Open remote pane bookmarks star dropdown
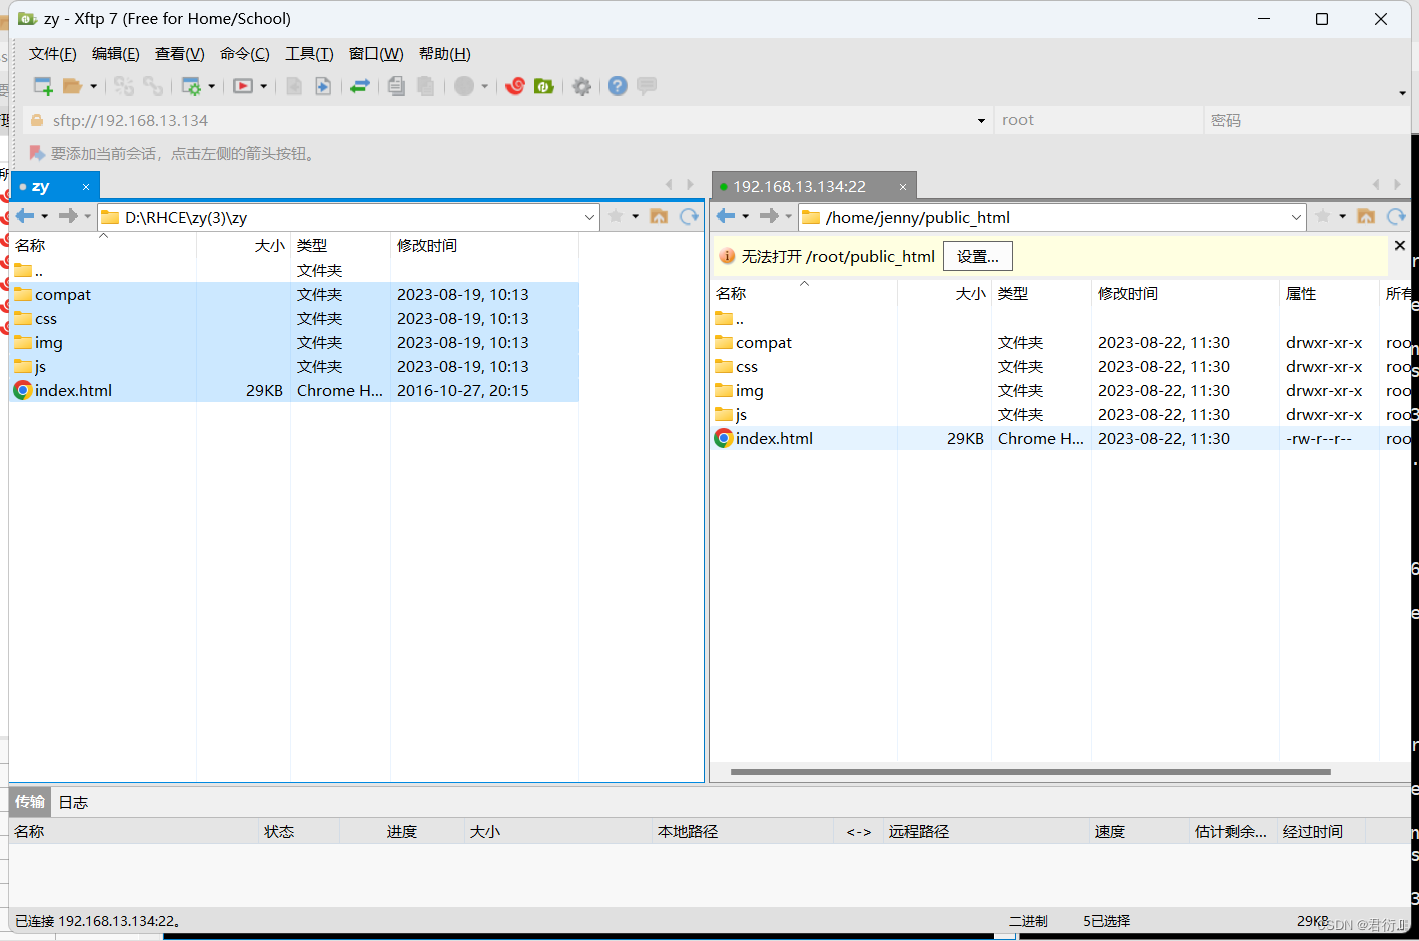The width and height of the screenshot is (1419, 941). coord(1343,216)
